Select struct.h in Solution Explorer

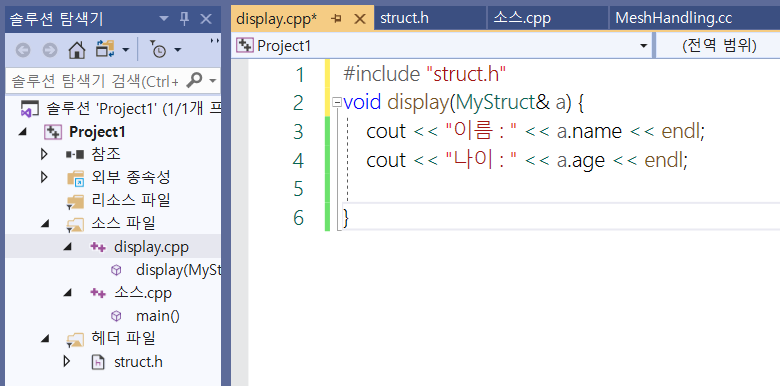point(138,362)
